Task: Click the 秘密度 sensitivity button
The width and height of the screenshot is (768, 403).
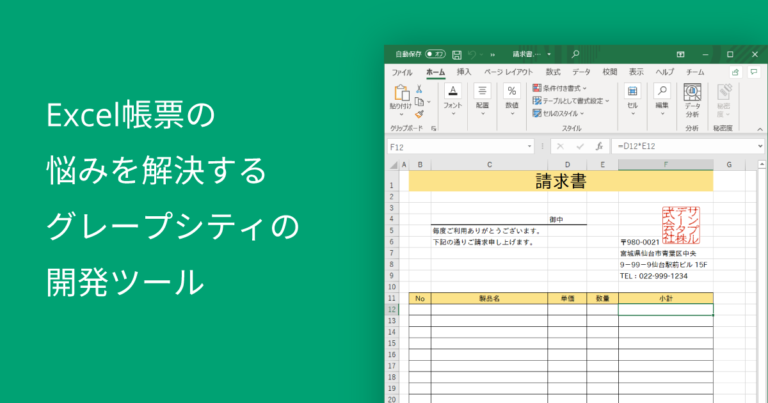Action: point(723,100)
